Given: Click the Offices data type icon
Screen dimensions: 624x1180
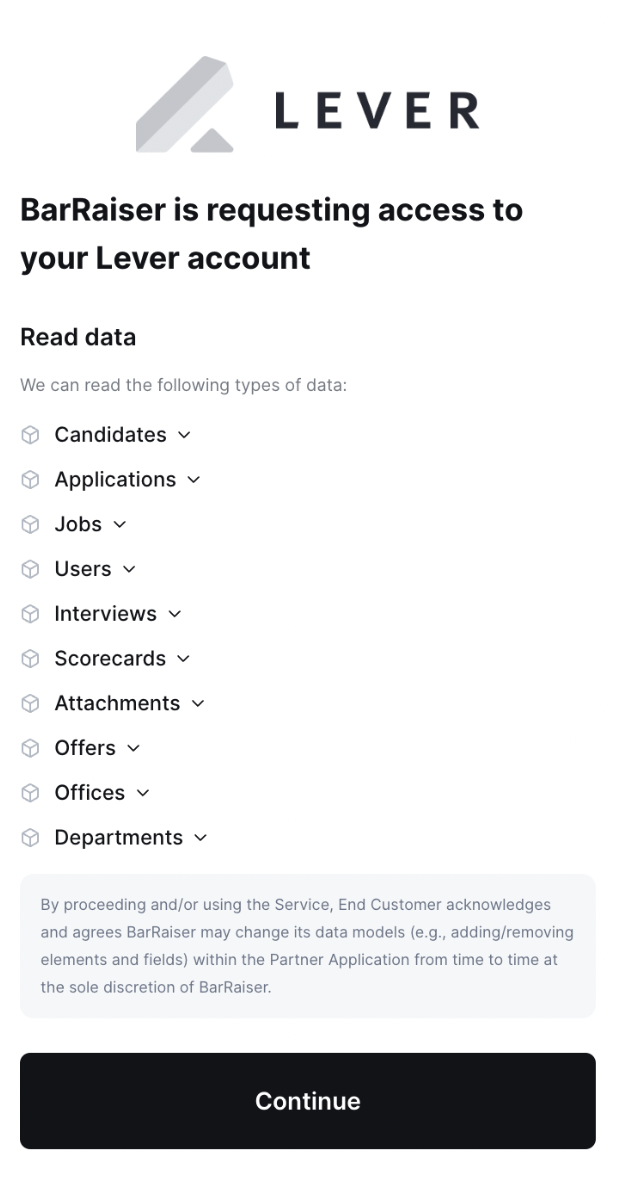Looking at the screenshot, I should (x=28, y=792).
